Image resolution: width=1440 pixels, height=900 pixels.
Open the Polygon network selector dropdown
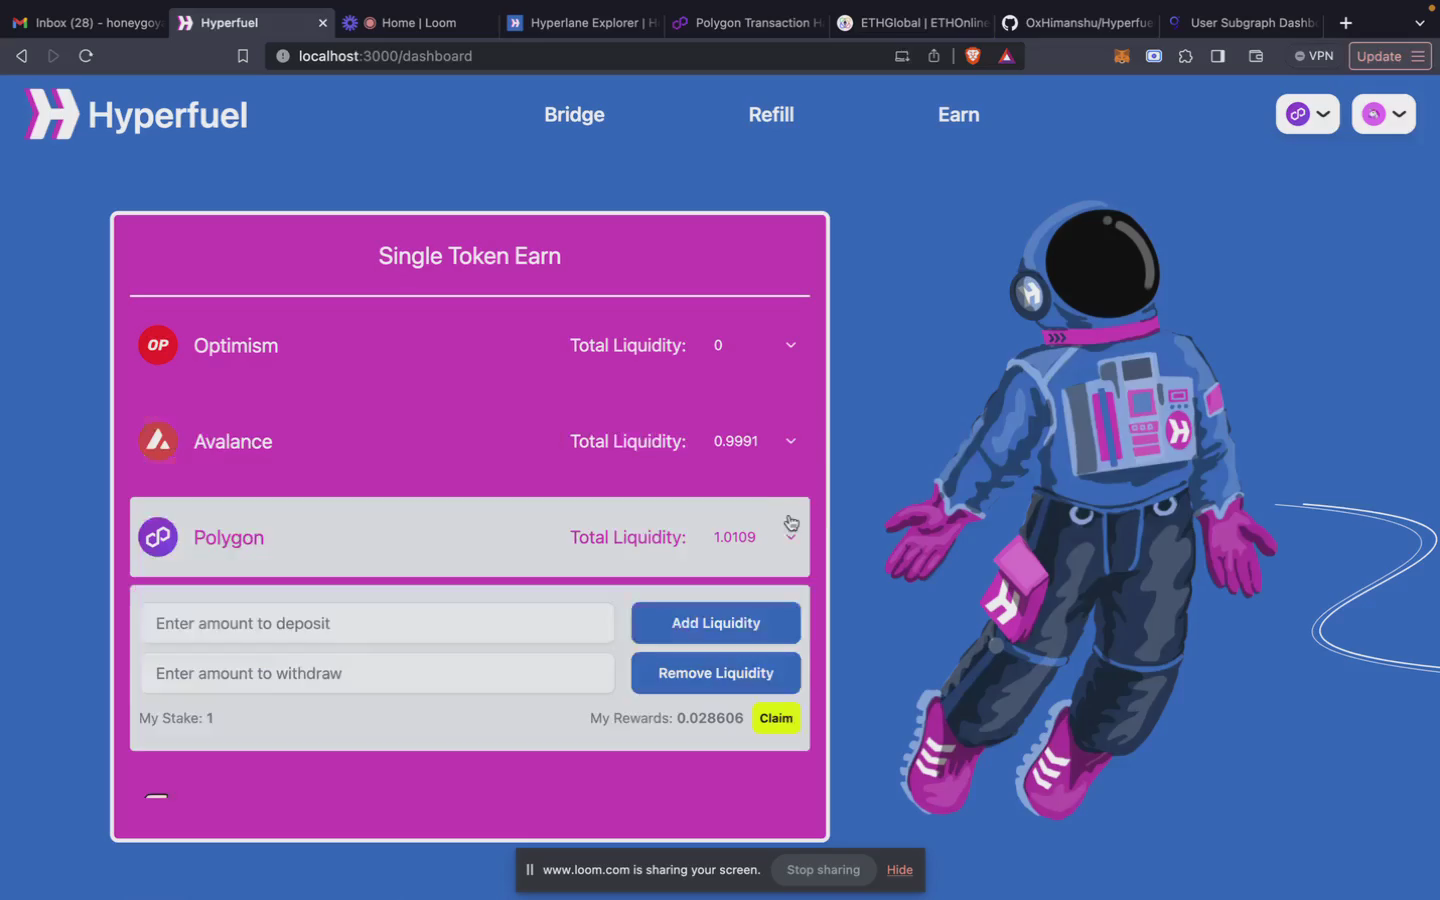[x=1307, y=114]
